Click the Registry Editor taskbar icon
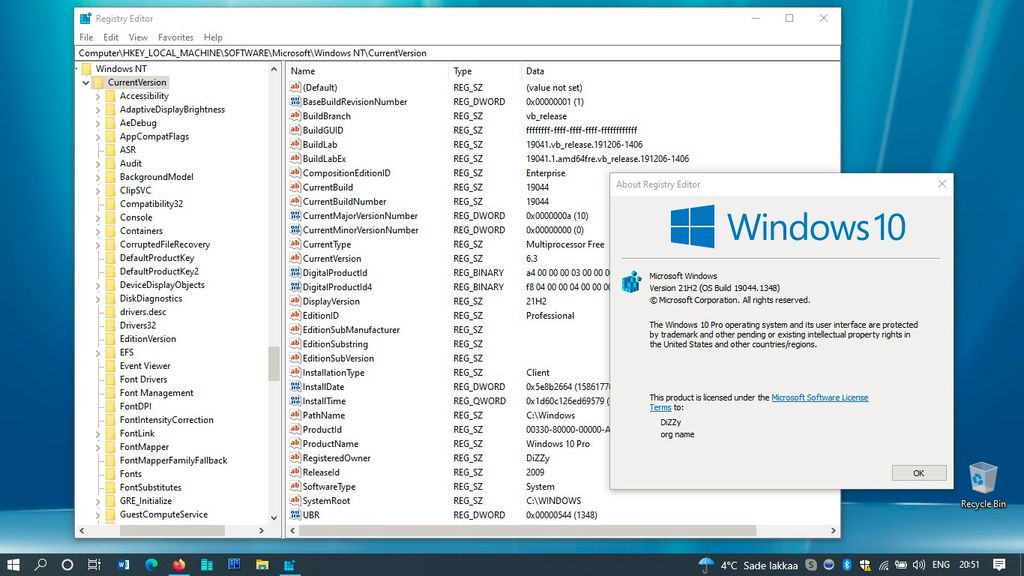This screenshot has height=576, width=1024. [x=289, y=564]
